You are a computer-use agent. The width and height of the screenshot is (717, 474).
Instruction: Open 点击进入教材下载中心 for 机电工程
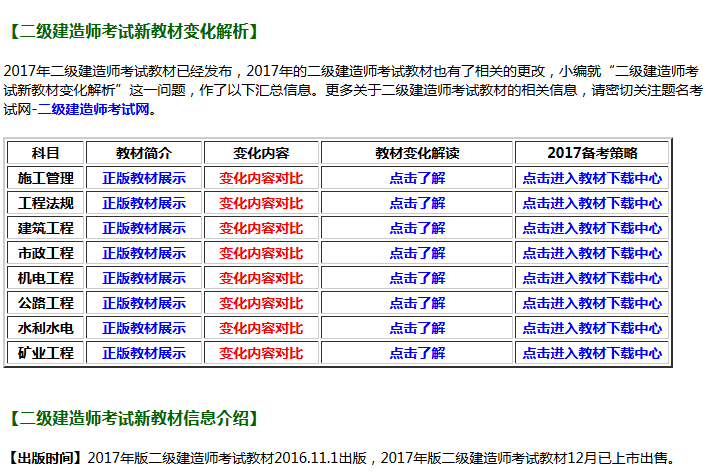coord(592,278)
